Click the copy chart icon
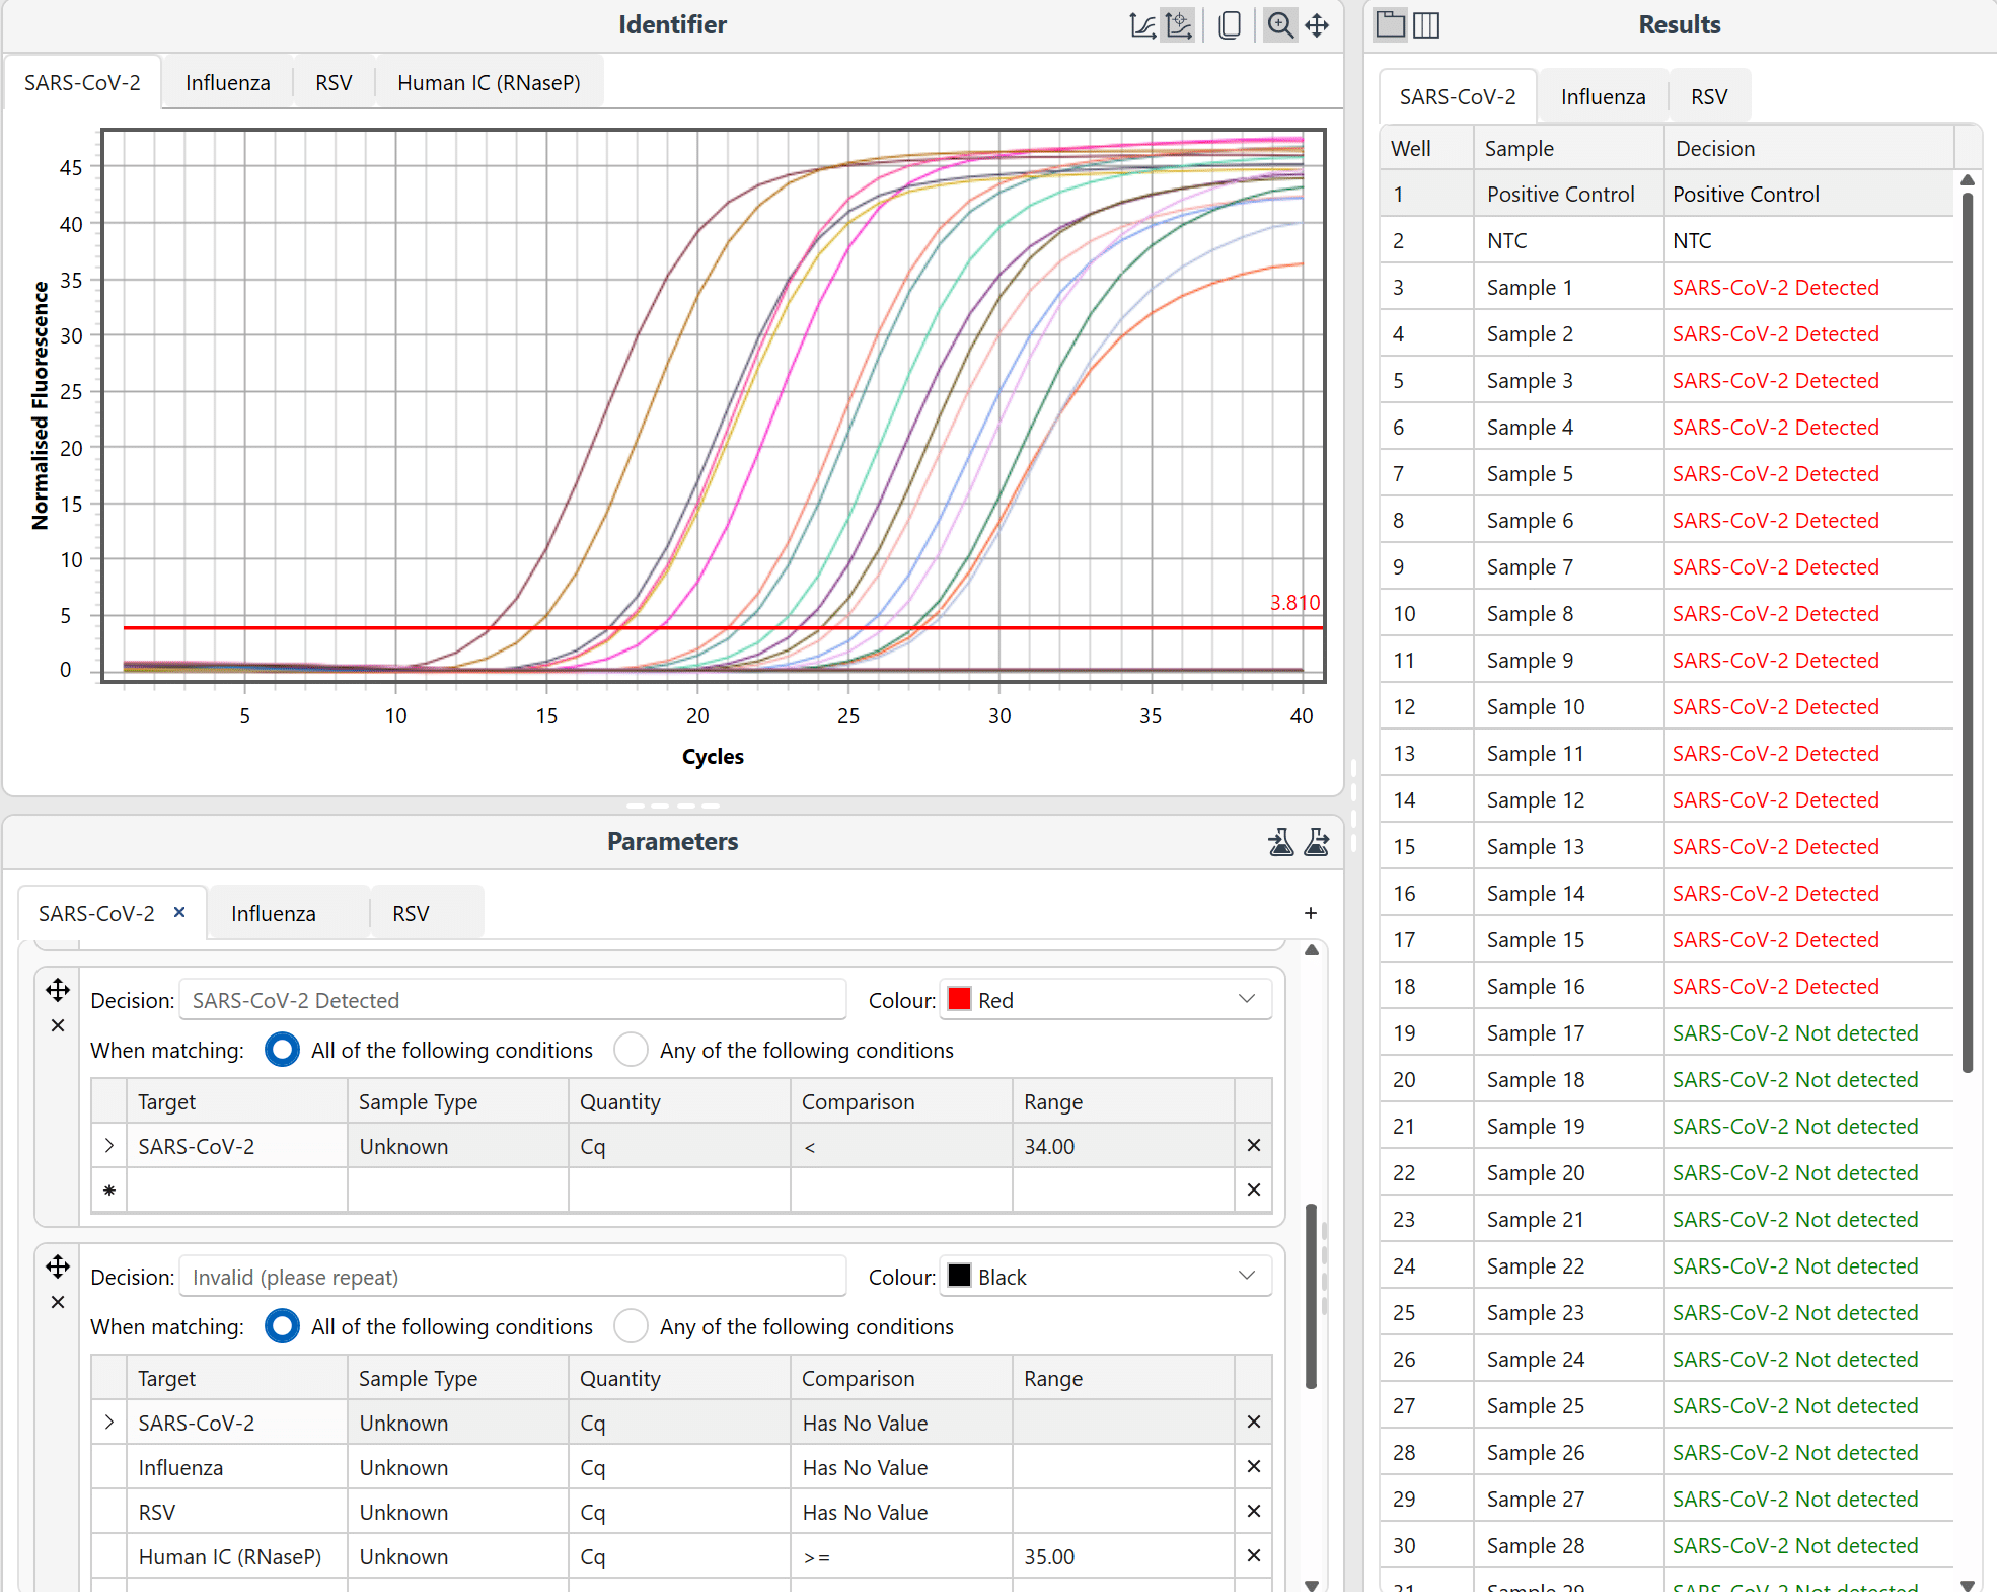Image resolution: width=1998 pixels, height=1592 pixels. coord(1230,25)
